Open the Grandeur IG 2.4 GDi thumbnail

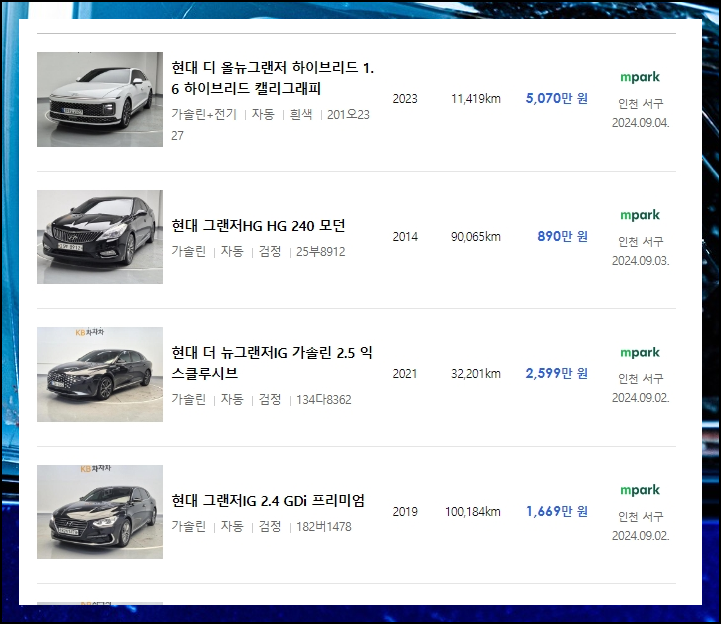pos(100,512)
